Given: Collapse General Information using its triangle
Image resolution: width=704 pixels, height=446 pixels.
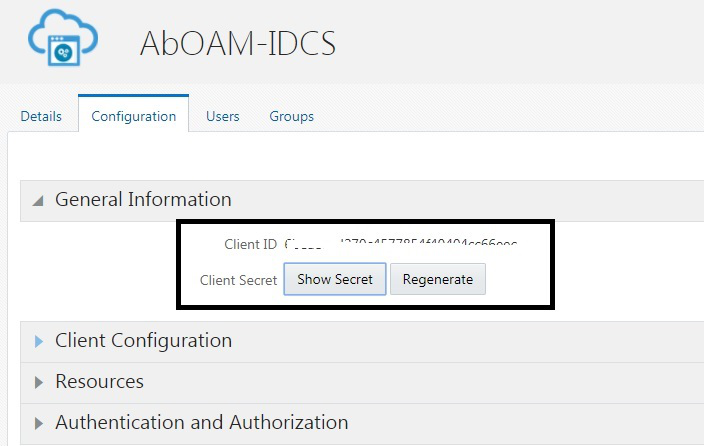Looking at the screenshot, I should pos(39,201).
